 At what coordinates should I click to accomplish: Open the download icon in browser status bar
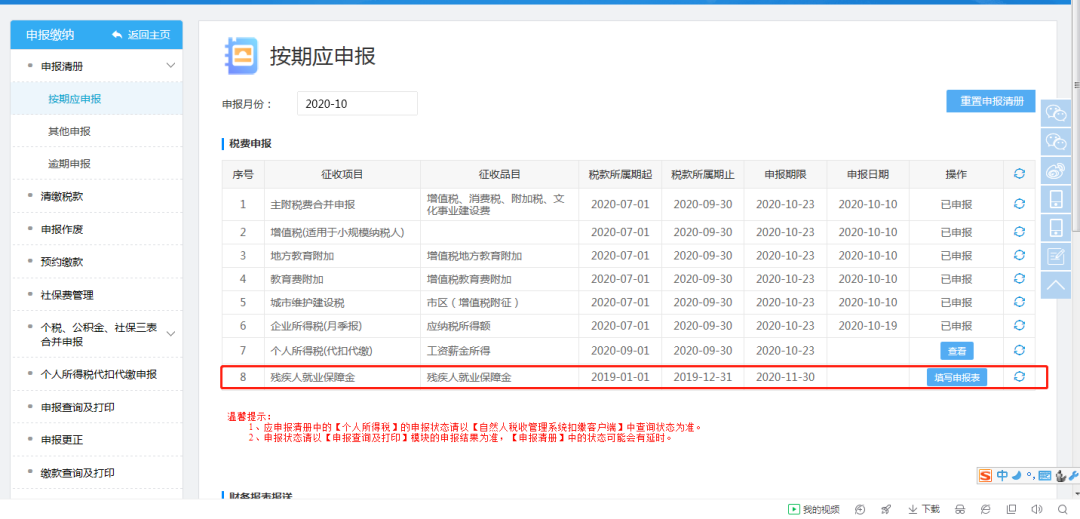pyautogui.click(x=913, y=509)
